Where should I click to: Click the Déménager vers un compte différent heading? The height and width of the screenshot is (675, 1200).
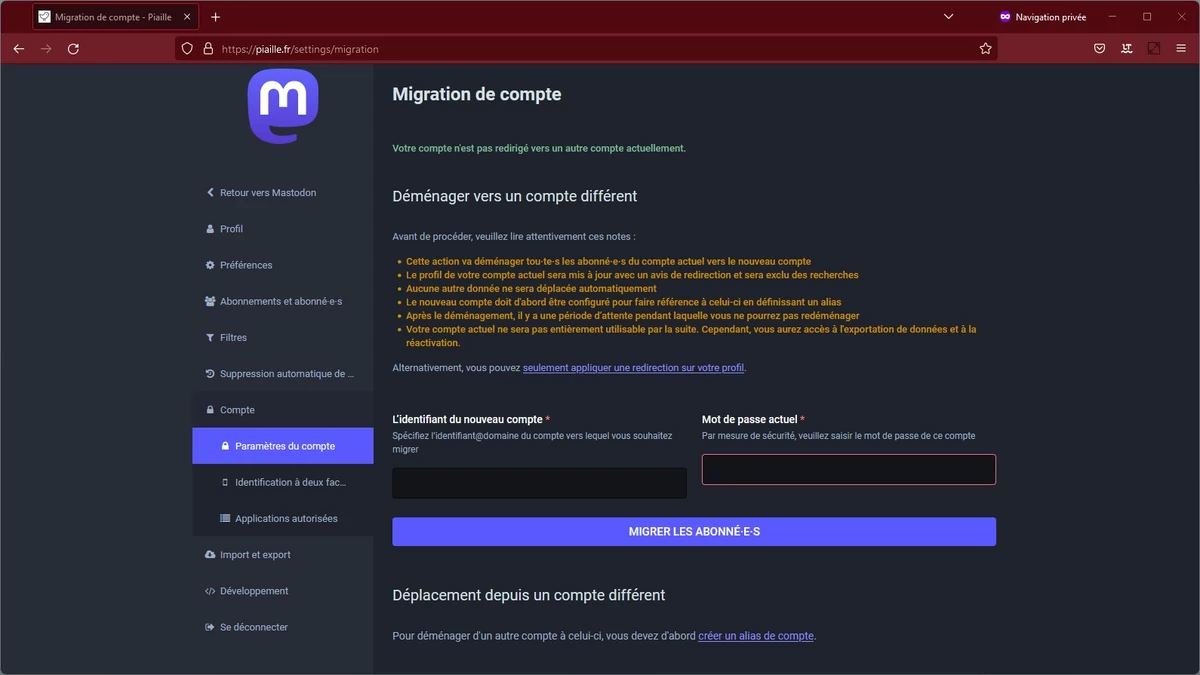(x=515, y=196)
